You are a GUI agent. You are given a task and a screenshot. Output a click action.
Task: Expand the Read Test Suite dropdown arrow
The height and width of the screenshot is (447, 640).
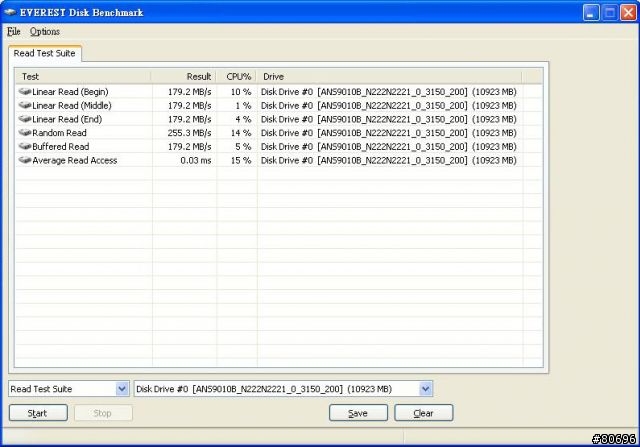122,389
